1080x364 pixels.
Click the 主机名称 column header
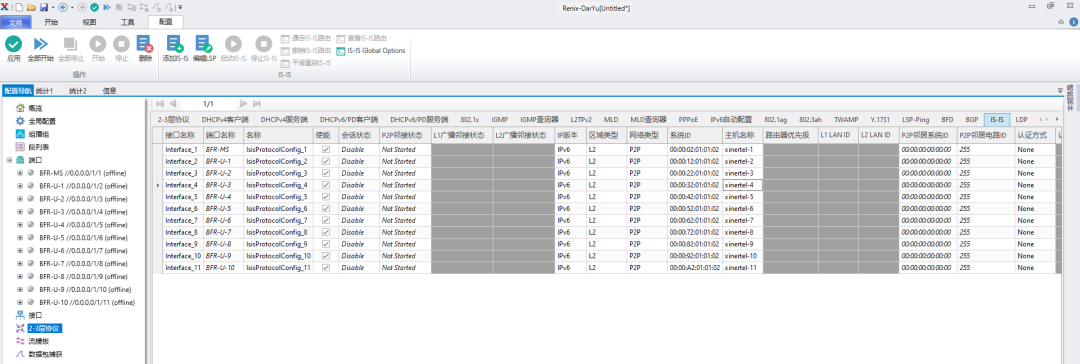(742, 135)
